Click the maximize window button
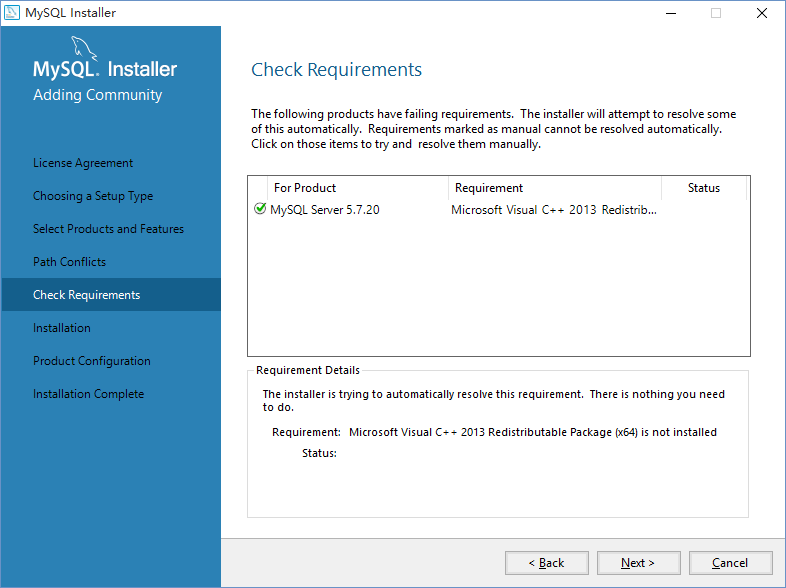Viewport: 786px width, 588px height. (x=716, y=13)
